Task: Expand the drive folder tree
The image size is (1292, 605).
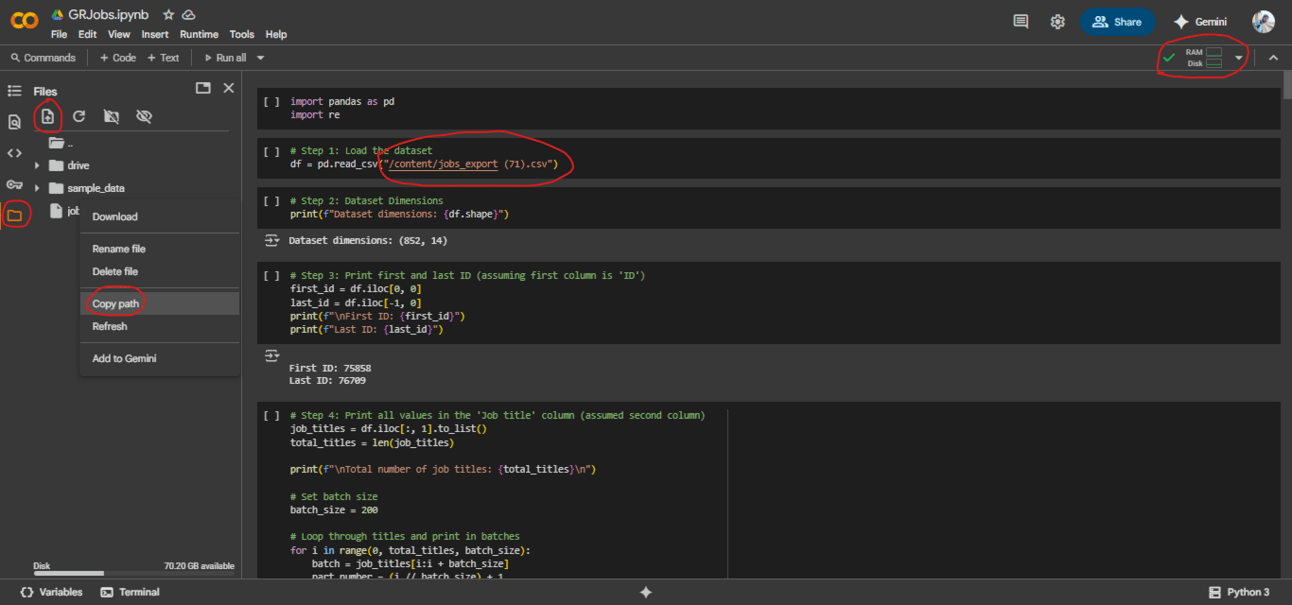Action: point(37,166)
